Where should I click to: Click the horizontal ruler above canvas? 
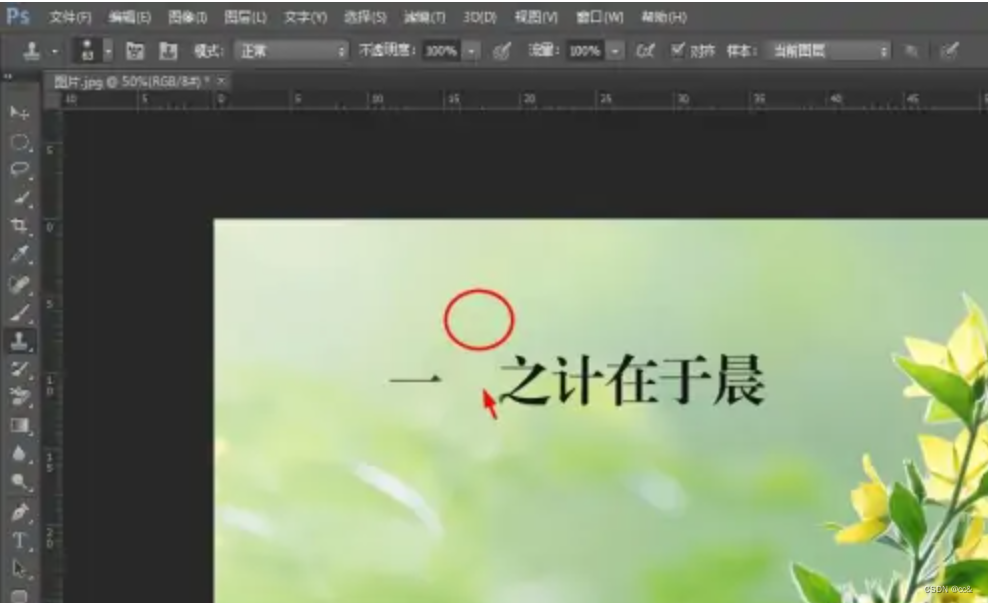(524, 100)
